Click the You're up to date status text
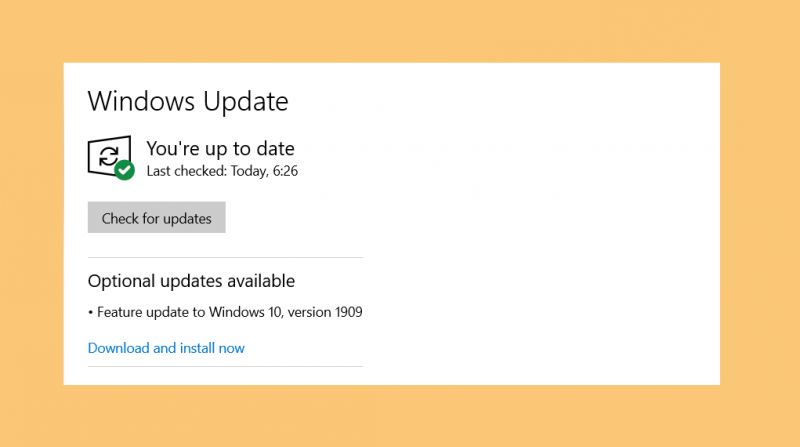The image size is (800, 447). [220, 148]
